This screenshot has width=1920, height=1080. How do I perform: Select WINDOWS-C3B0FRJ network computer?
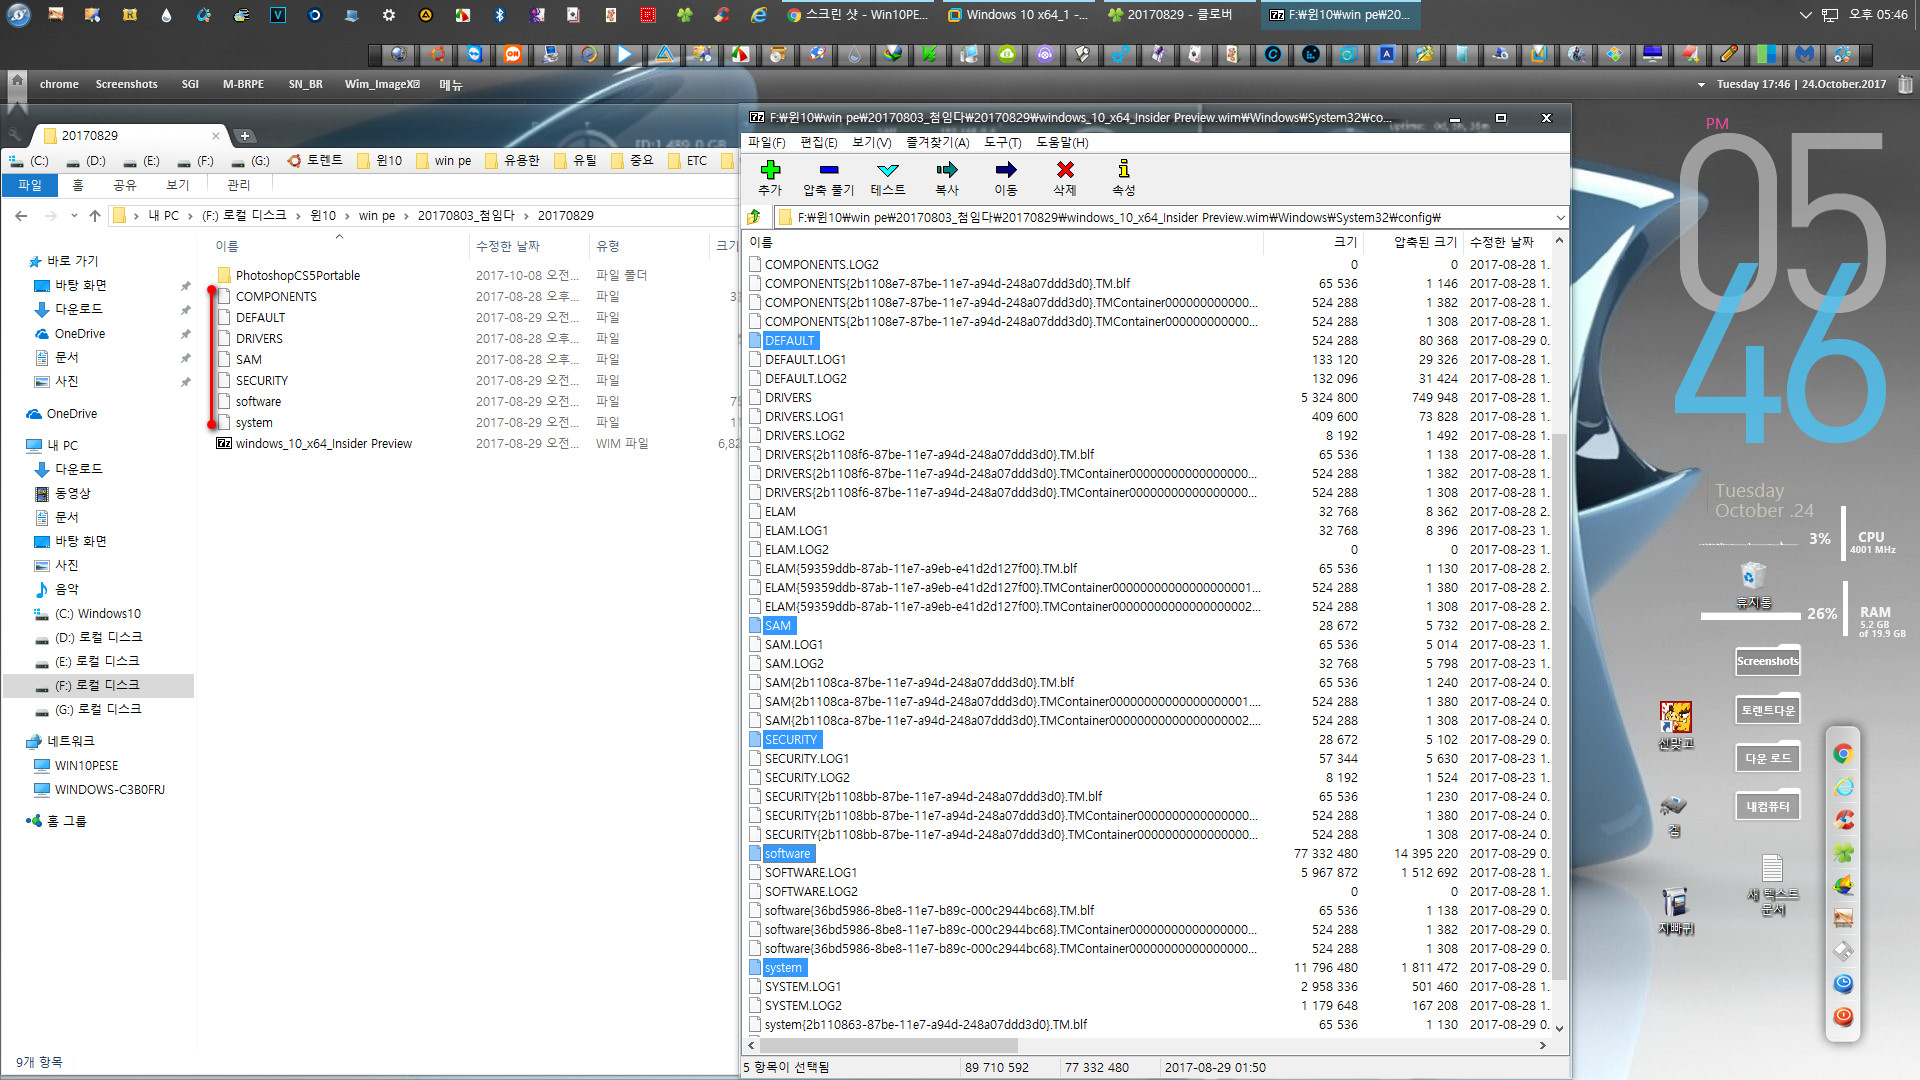click(x=109, y=789)
